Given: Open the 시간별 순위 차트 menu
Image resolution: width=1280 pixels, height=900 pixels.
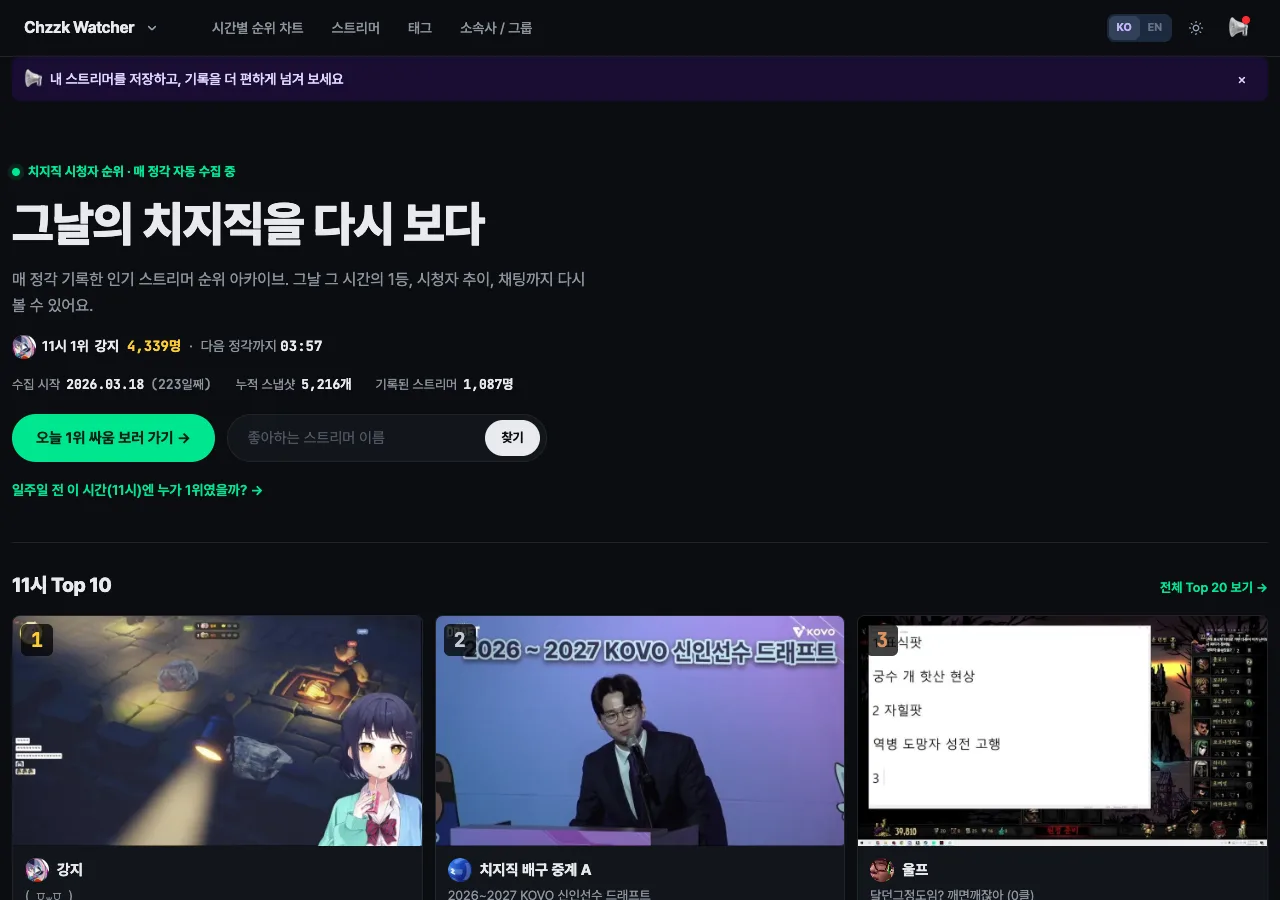Looking at the screenshot, I should click(x=258, y=28).
